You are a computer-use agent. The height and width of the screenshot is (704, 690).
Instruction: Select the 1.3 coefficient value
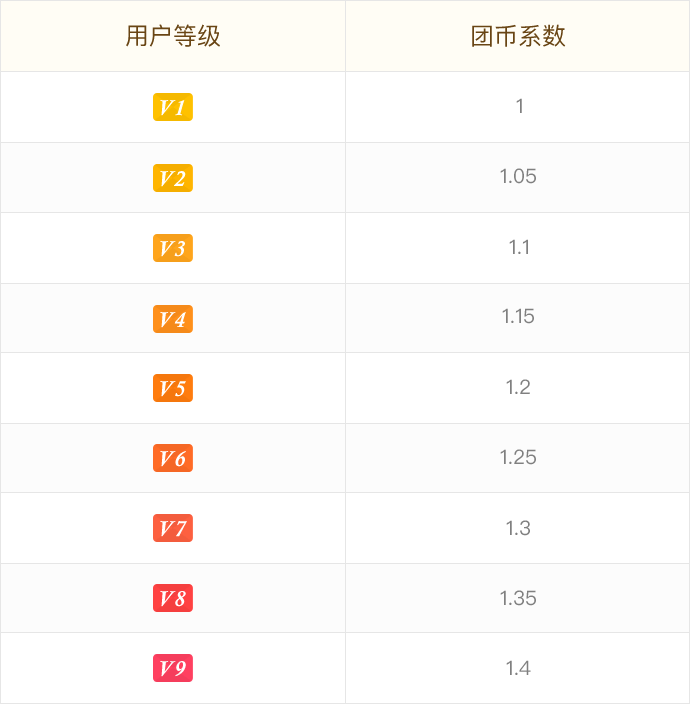518,528
